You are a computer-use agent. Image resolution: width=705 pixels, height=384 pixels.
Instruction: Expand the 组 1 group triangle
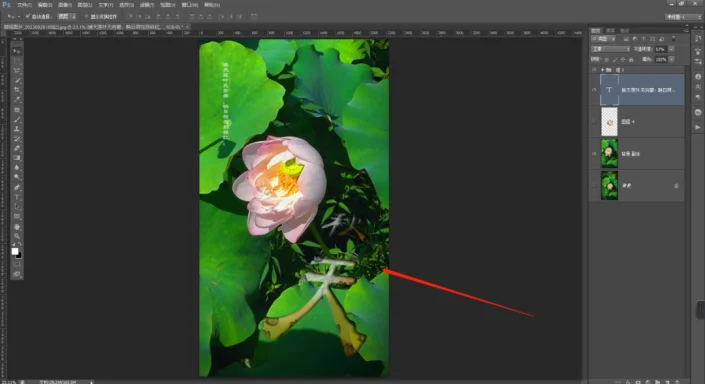602,70
